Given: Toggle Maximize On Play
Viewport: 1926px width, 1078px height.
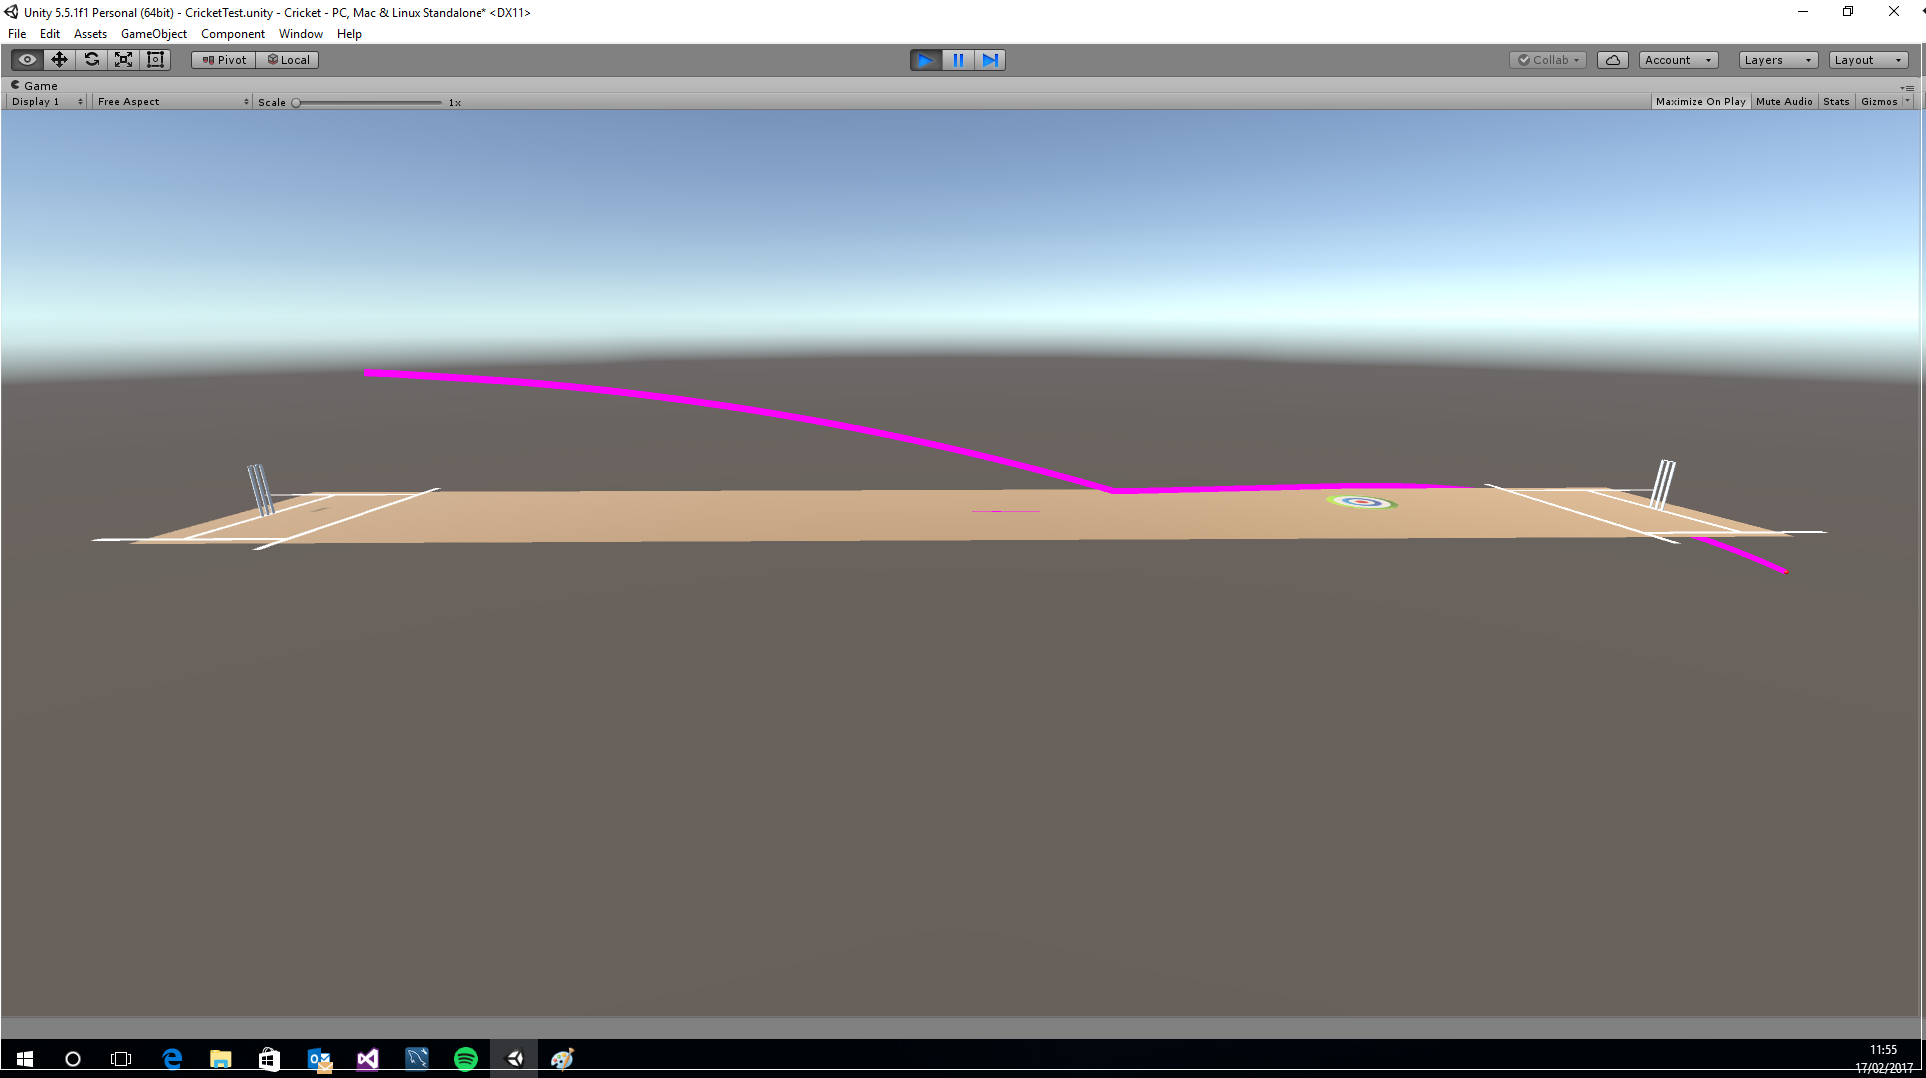Looking at the screenshot, I should (x=1700, y=102).
